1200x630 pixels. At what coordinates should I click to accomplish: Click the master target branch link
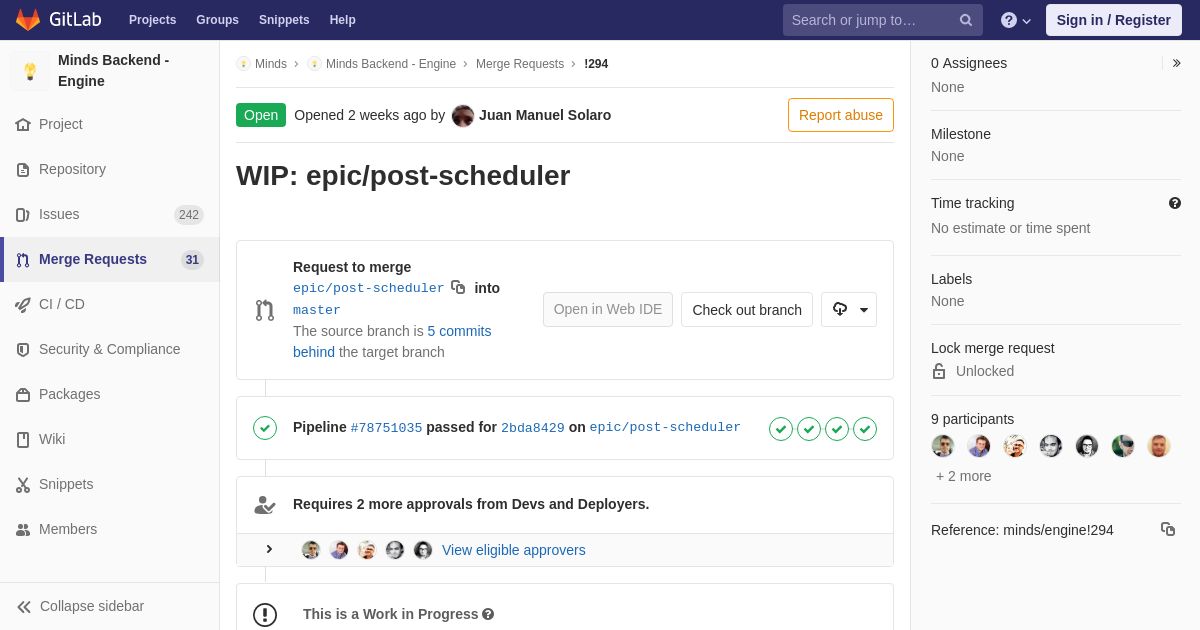[317, 310]
